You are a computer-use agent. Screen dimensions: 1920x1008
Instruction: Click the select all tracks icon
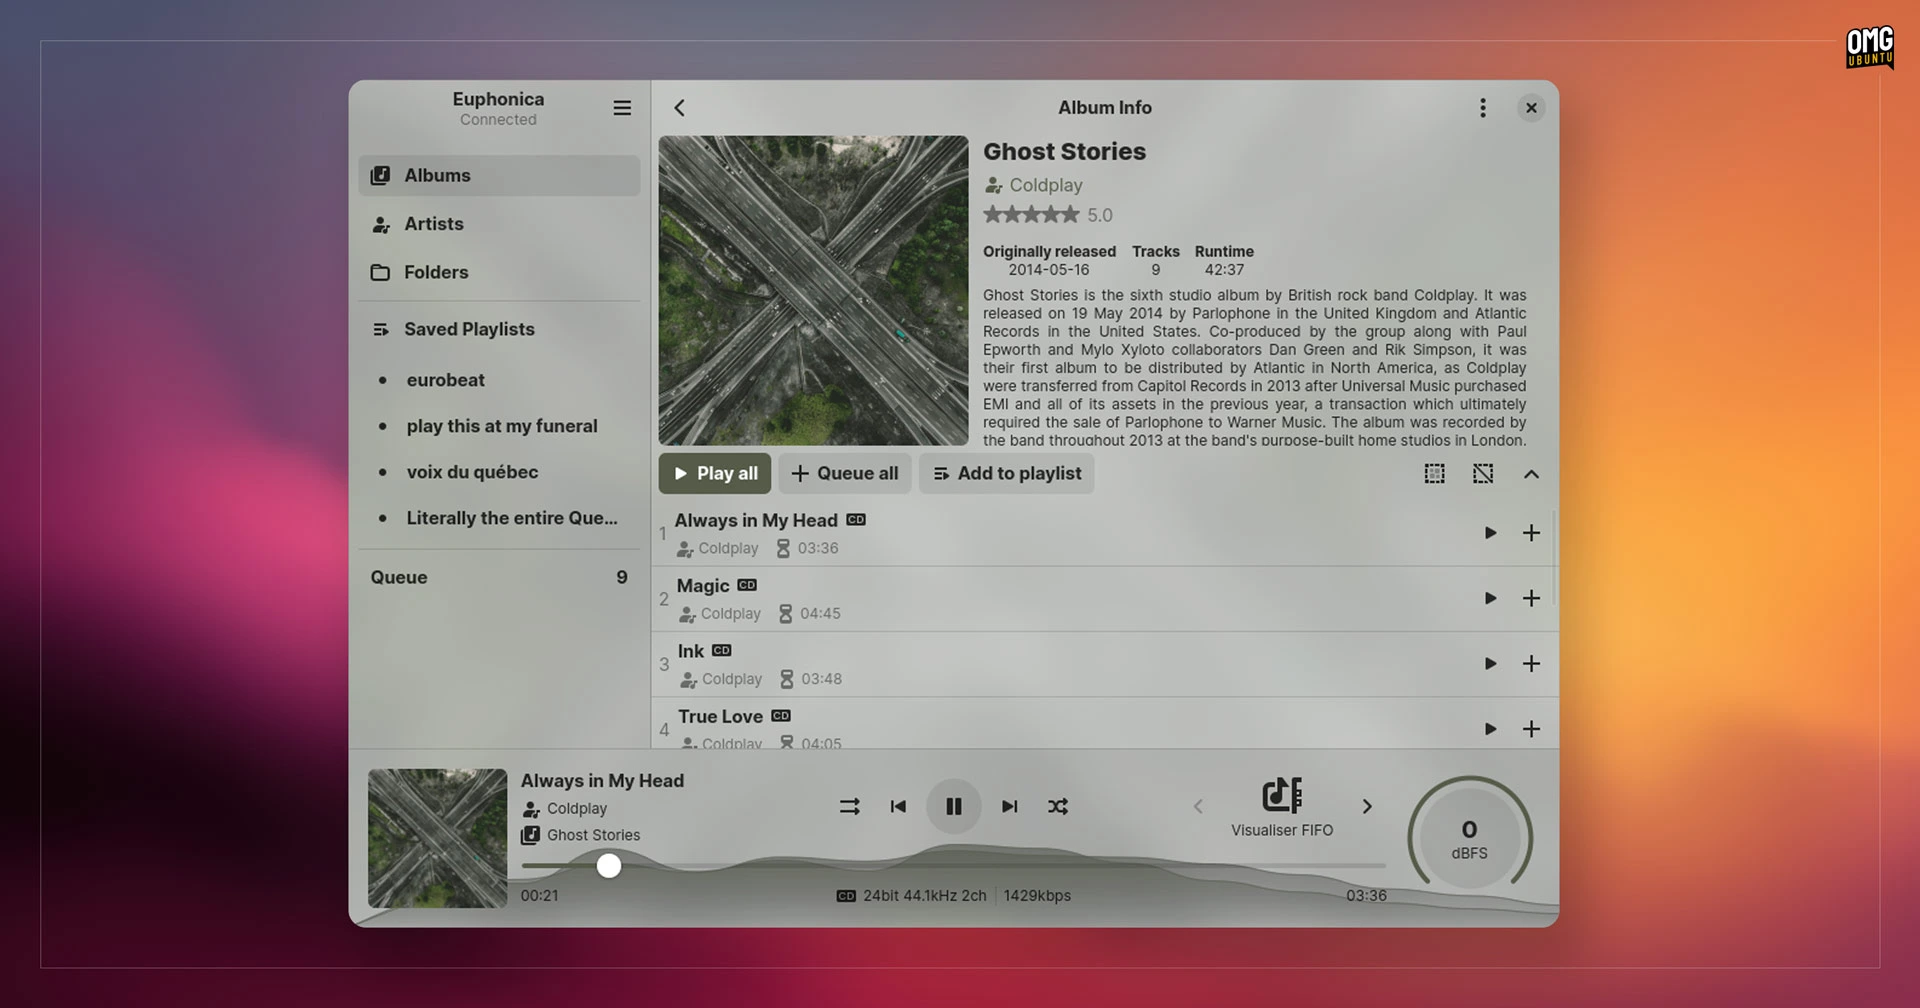[1434, 474]
